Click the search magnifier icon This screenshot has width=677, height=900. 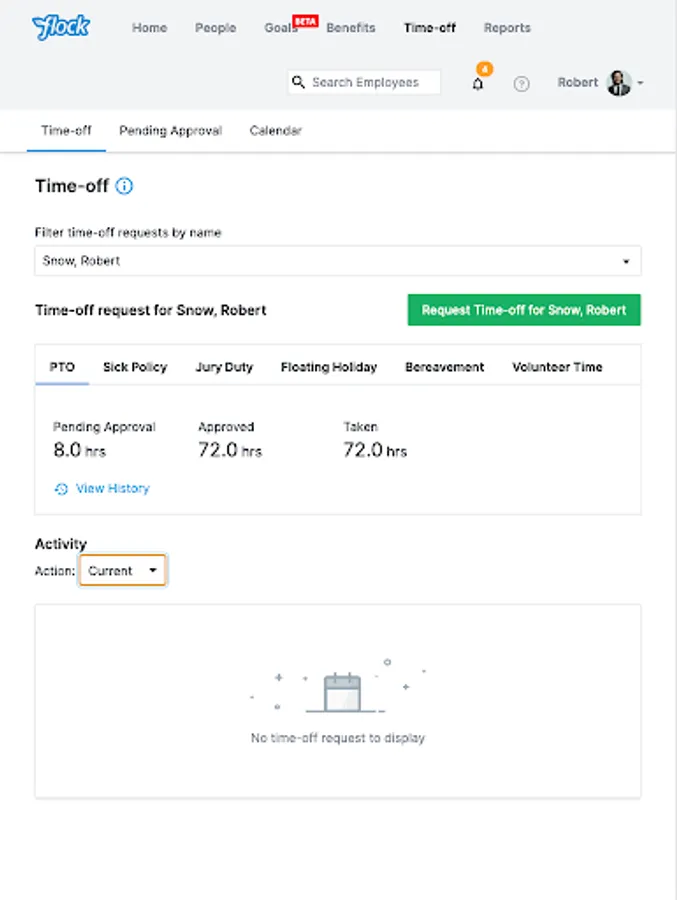(297, 83)
